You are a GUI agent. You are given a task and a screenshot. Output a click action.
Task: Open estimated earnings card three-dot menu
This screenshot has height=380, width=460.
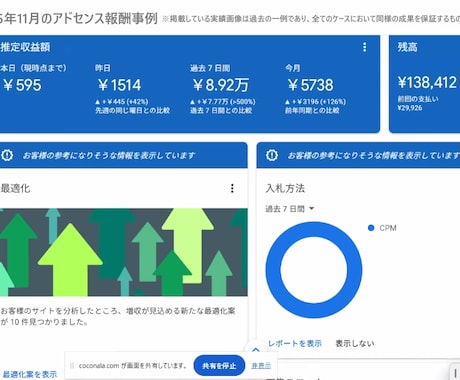click(364, 47)
